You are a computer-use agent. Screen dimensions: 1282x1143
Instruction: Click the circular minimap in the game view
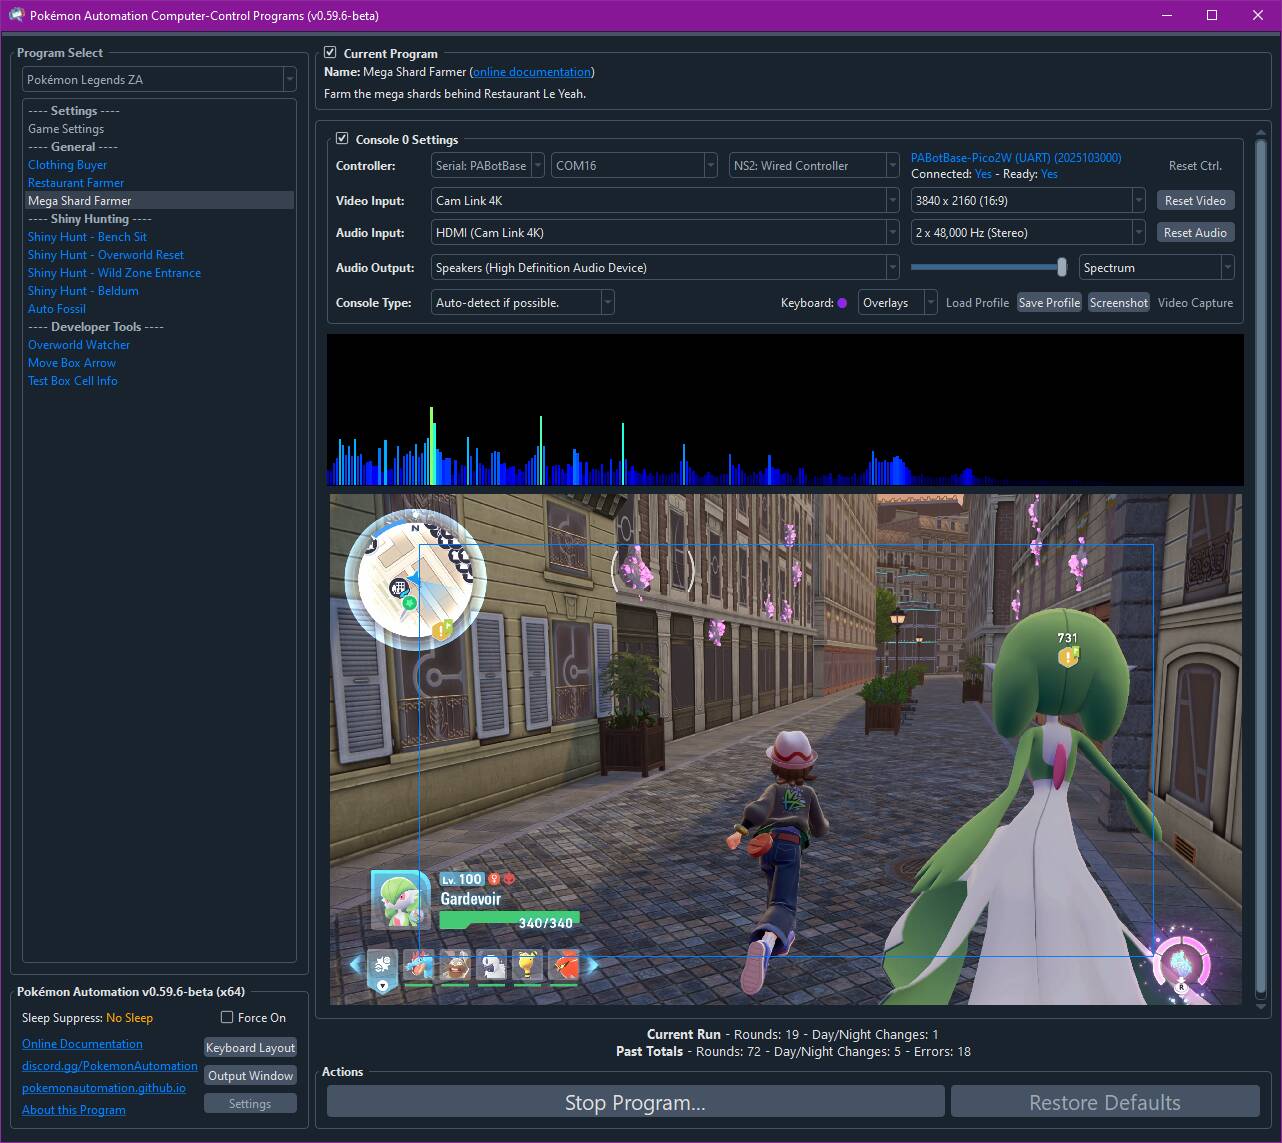(415, 581)
